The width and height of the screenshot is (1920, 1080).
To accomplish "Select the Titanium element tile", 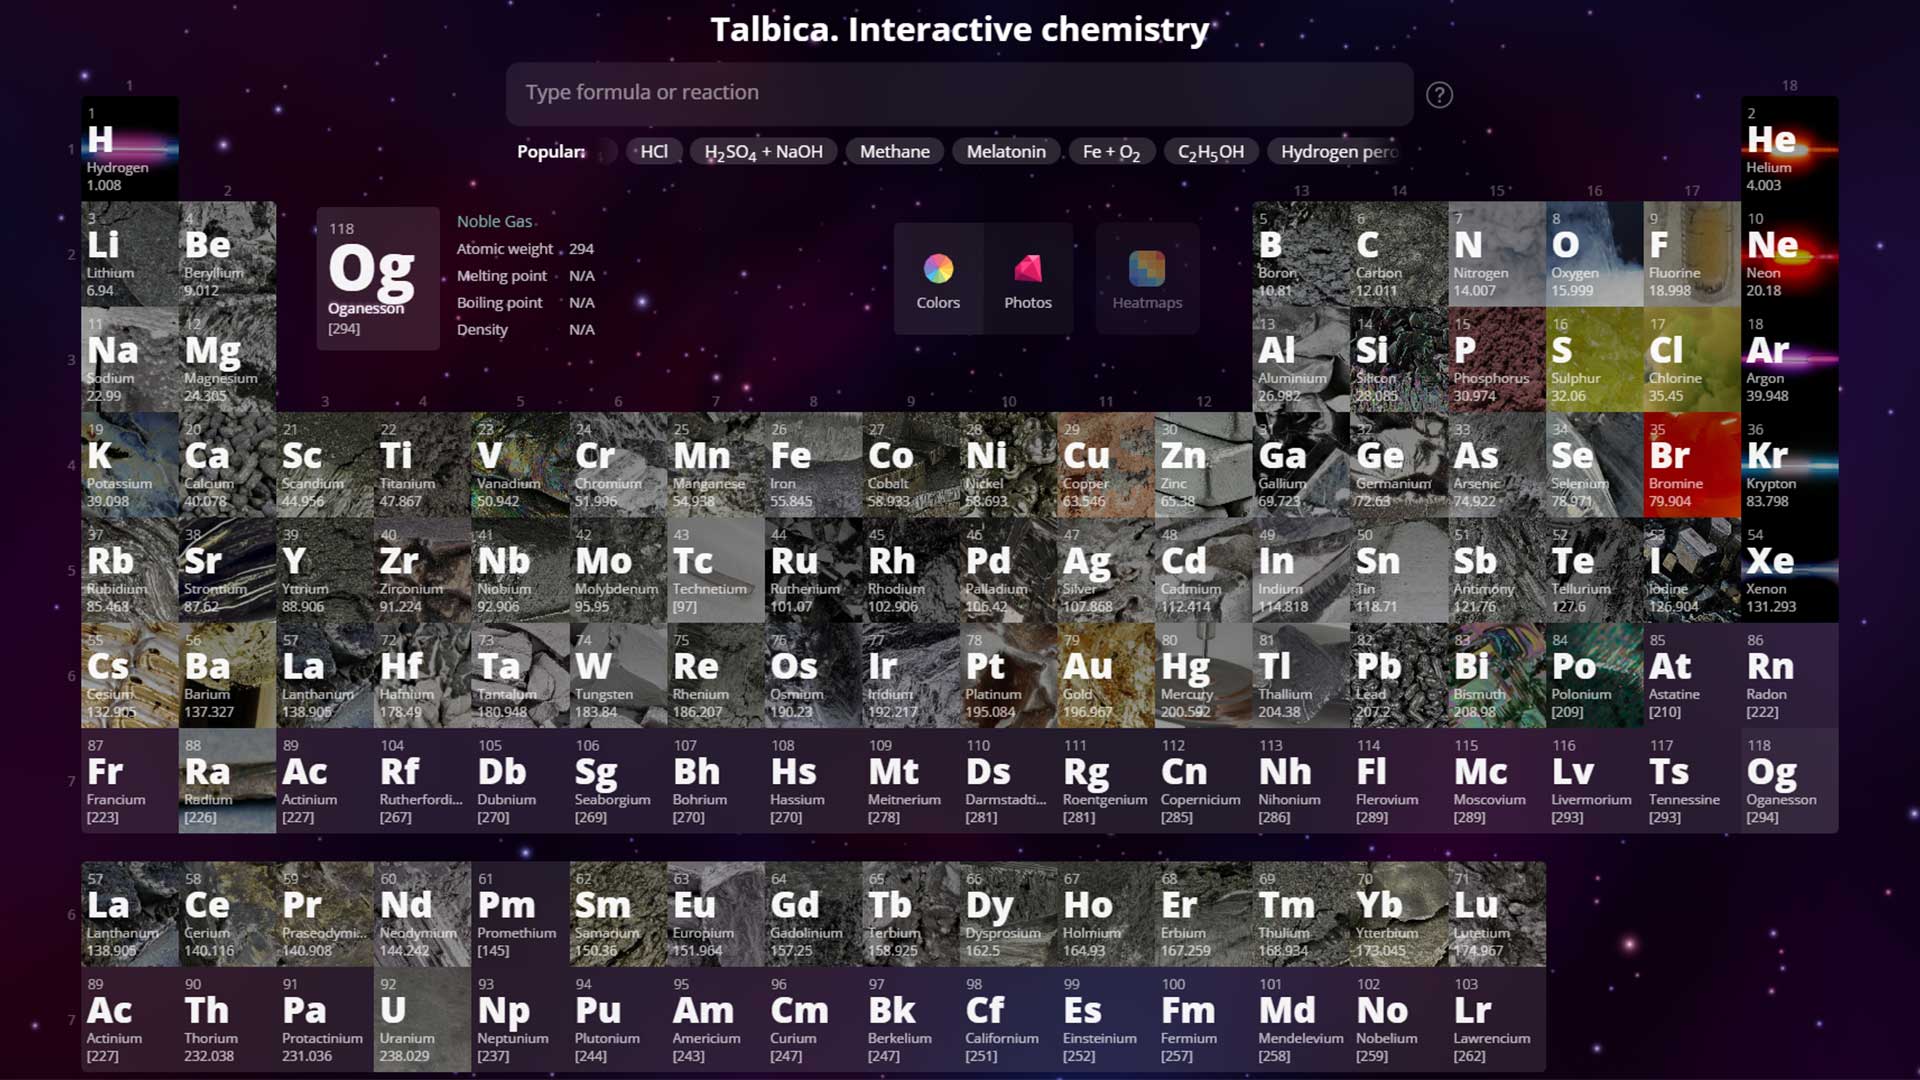I will [423, 465].
